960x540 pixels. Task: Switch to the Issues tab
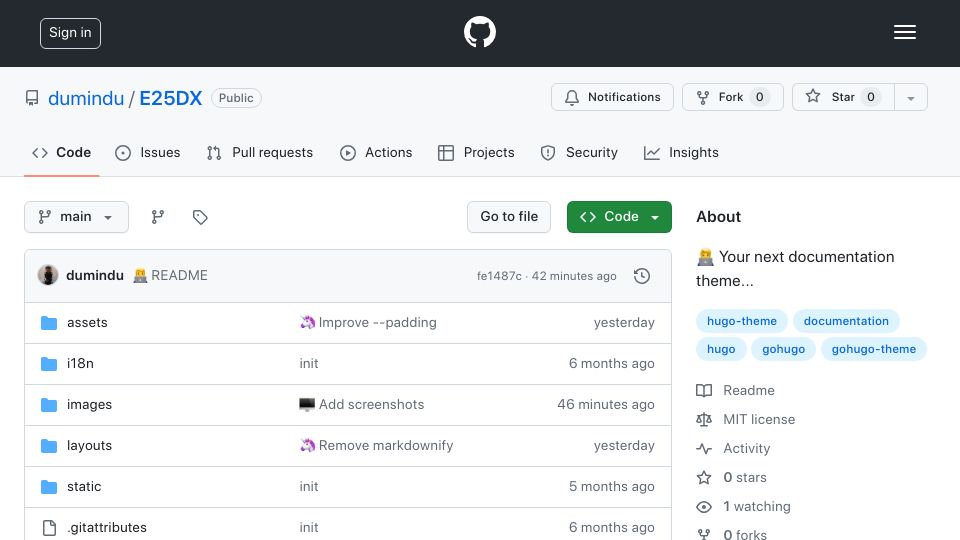pos(148,152)
